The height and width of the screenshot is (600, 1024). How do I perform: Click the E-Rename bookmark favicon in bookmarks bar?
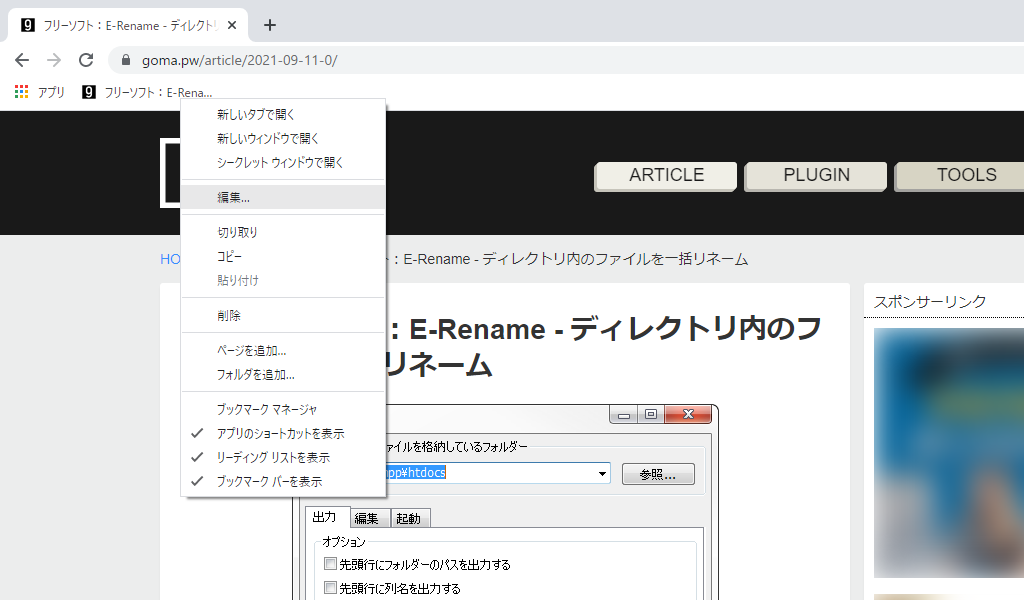pos(89,92)
